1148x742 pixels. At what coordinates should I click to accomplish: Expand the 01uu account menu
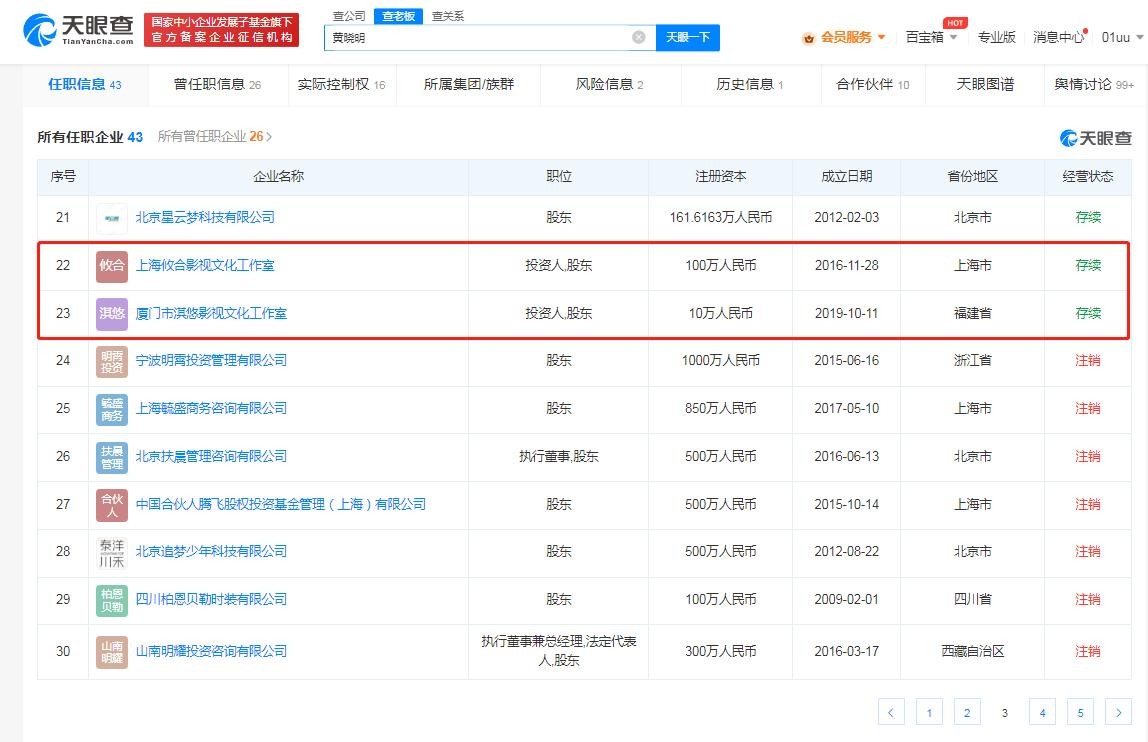point(1120,37)
